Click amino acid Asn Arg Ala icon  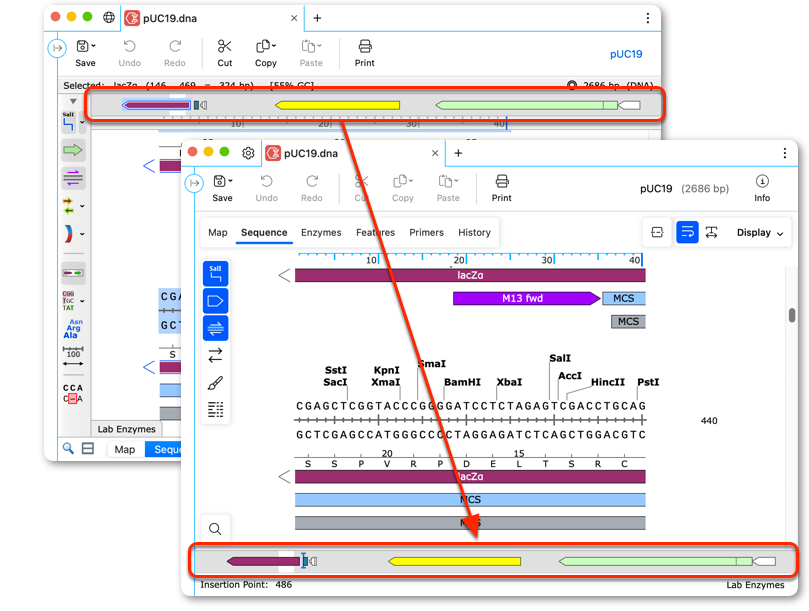coord(73,328)
